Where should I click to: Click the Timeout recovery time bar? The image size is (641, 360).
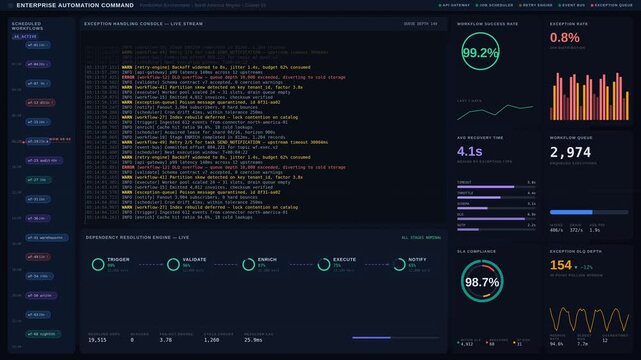pyautogui.click(x=496, y=187)
